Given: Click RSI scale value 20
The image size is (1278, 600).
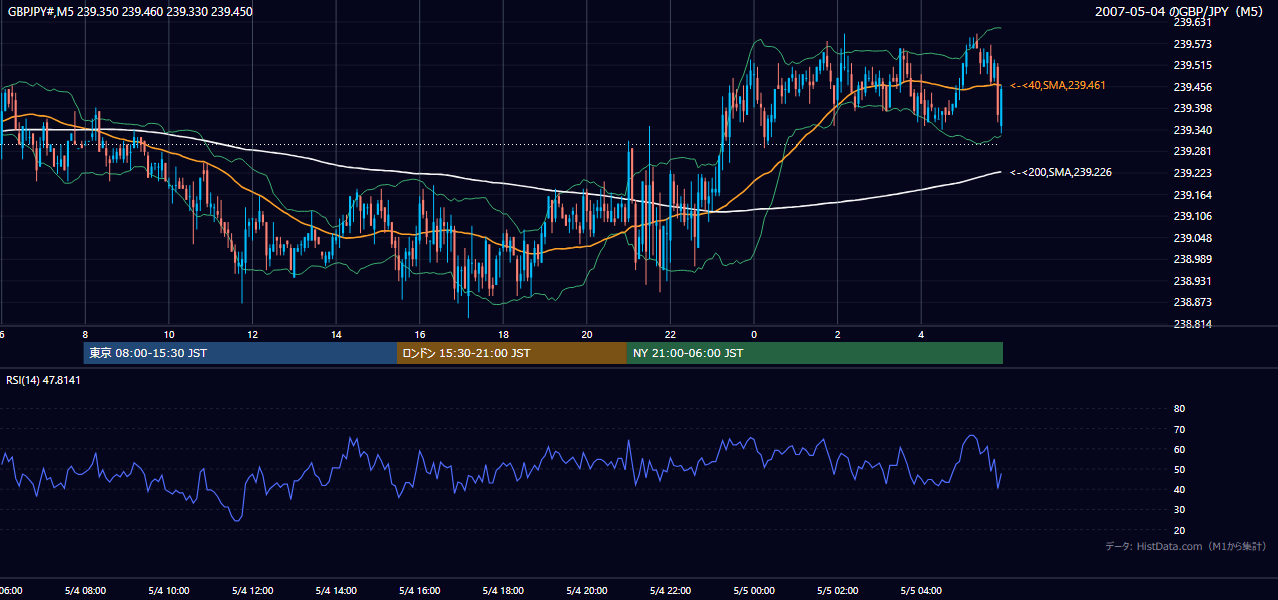Looking at the screenshot, I should pyautogui.click(x=1179, y=530).
